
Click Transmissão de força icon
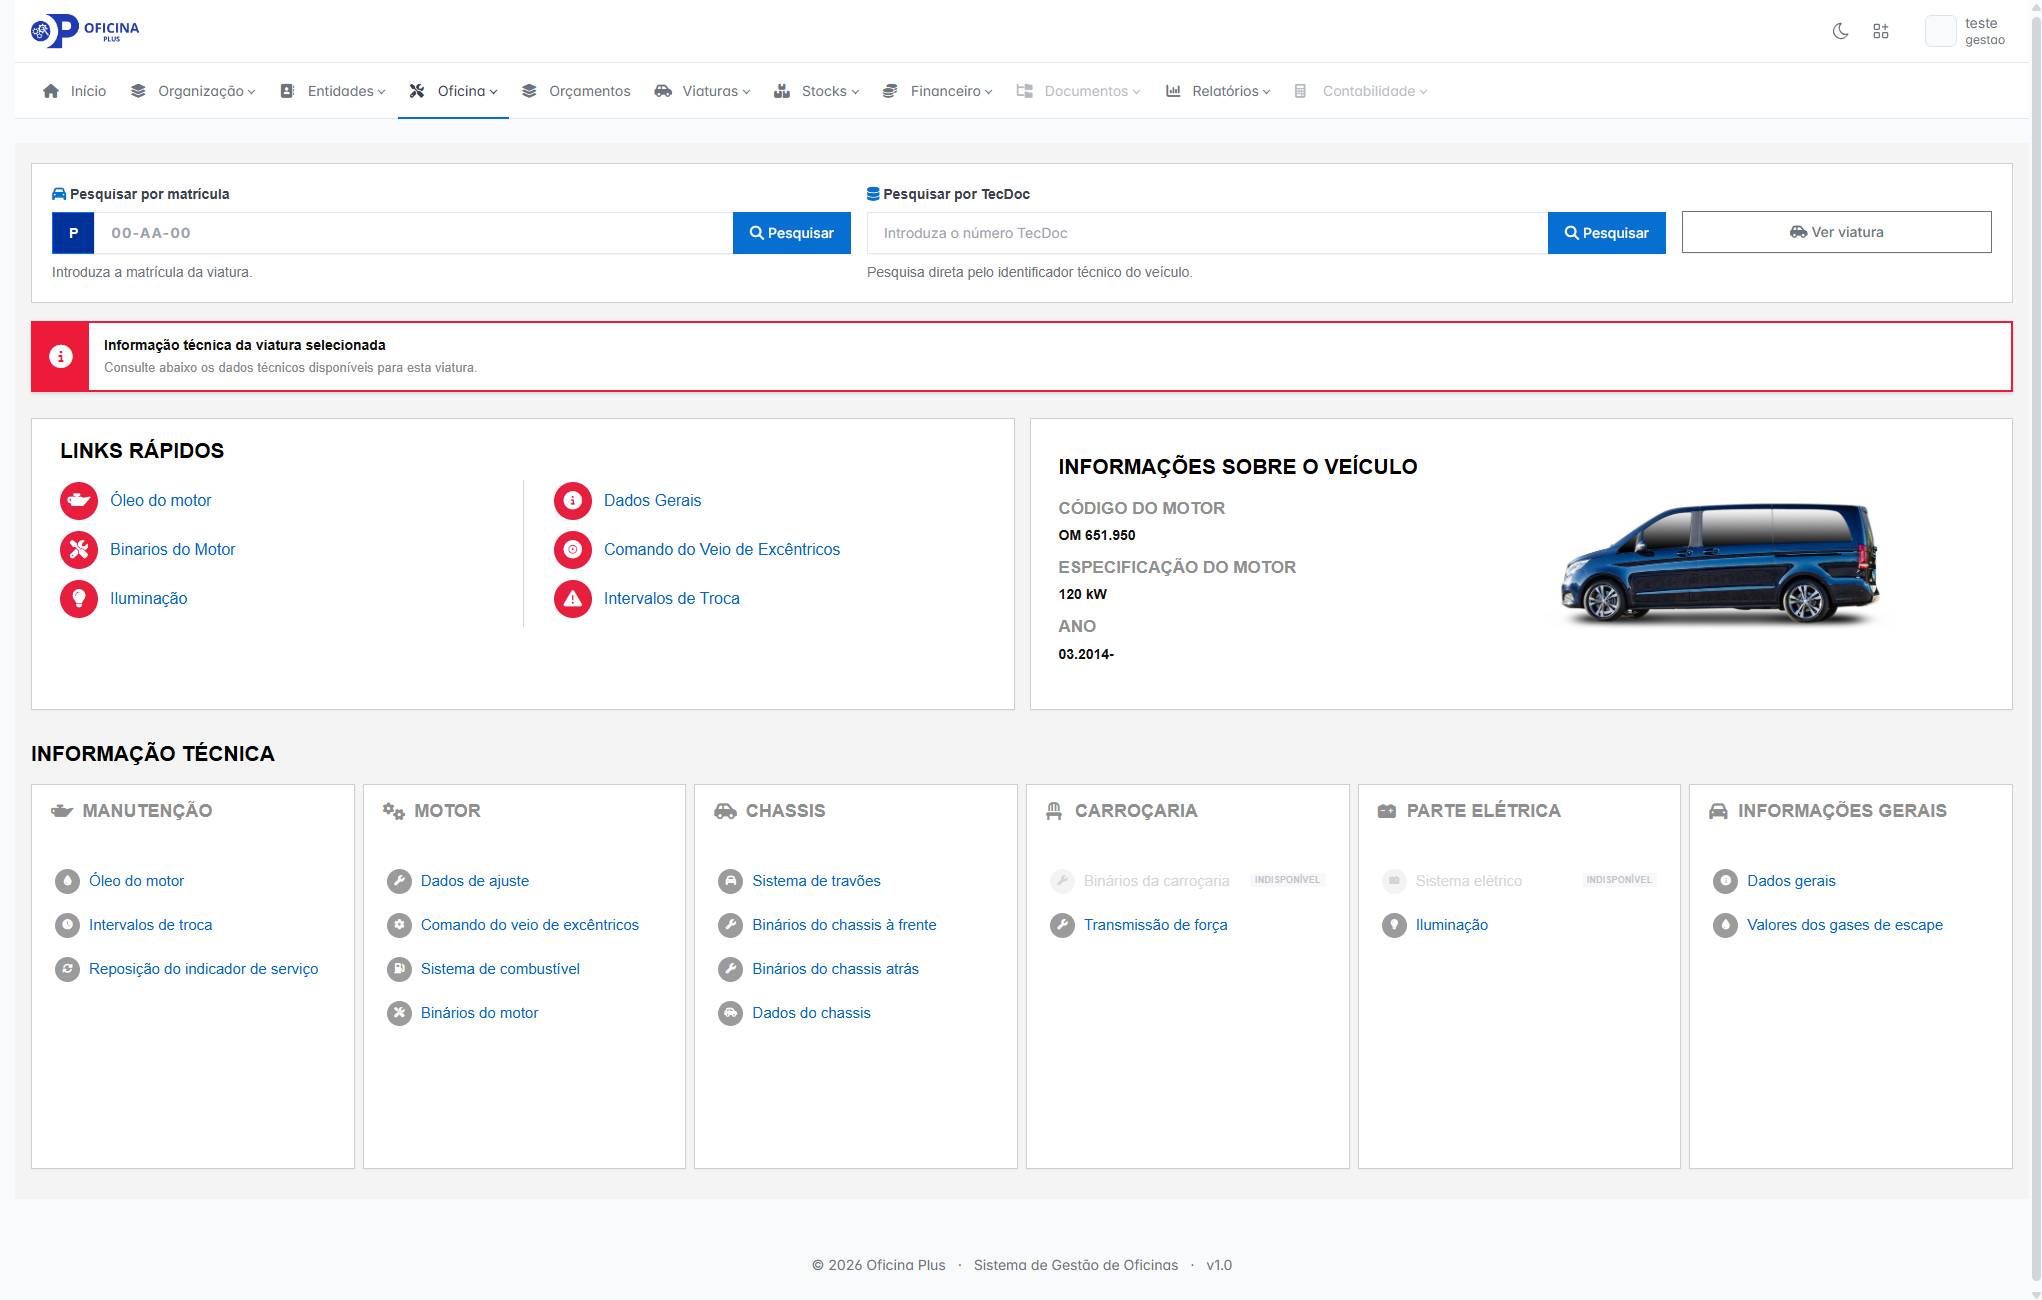point(1062,925)
